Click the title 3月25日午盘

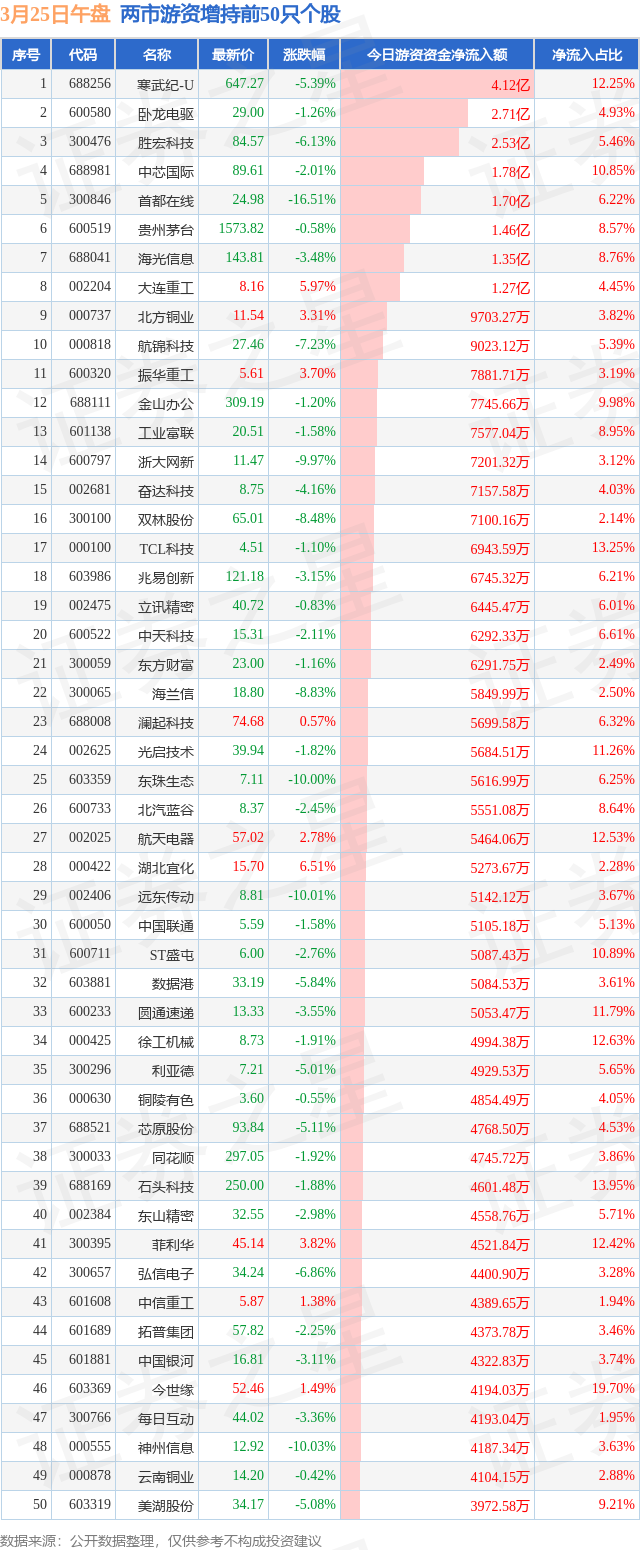pyautogui.click(x=56, y=14)
